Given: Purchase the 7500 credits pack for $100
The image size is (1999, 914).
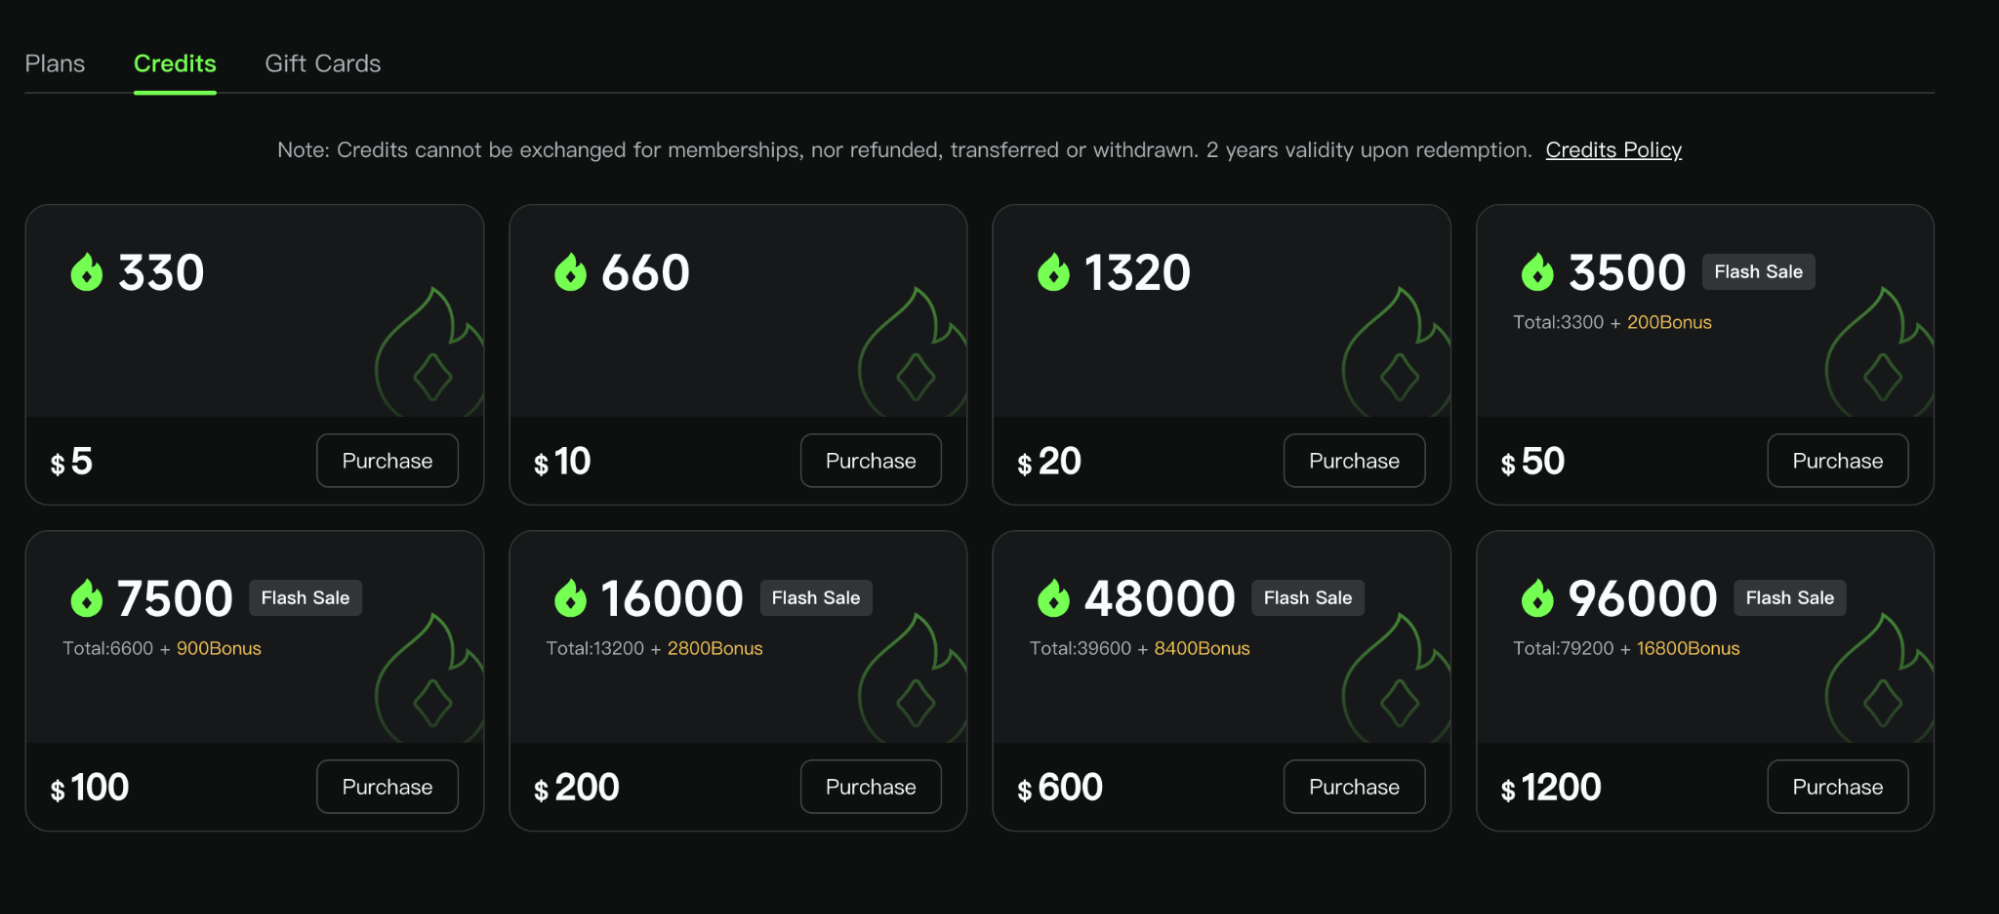Looking at the screenshot, I should click(x=387, y=787).
